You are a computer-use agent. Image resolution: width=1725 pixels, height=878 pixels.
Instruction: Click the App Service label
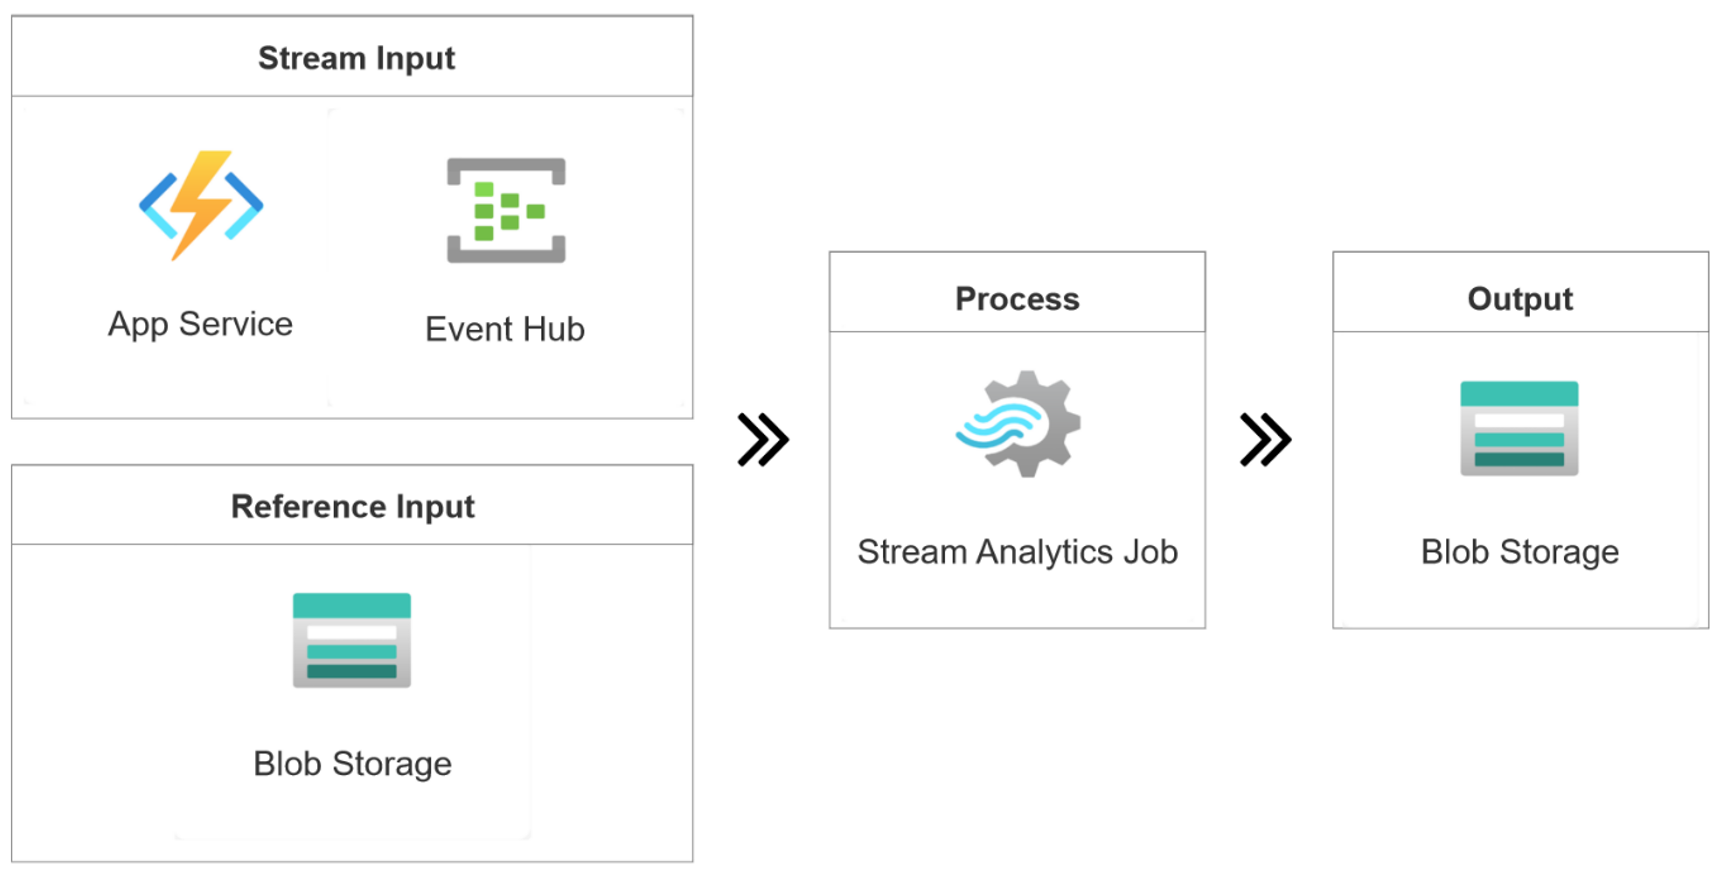point(200,324)
